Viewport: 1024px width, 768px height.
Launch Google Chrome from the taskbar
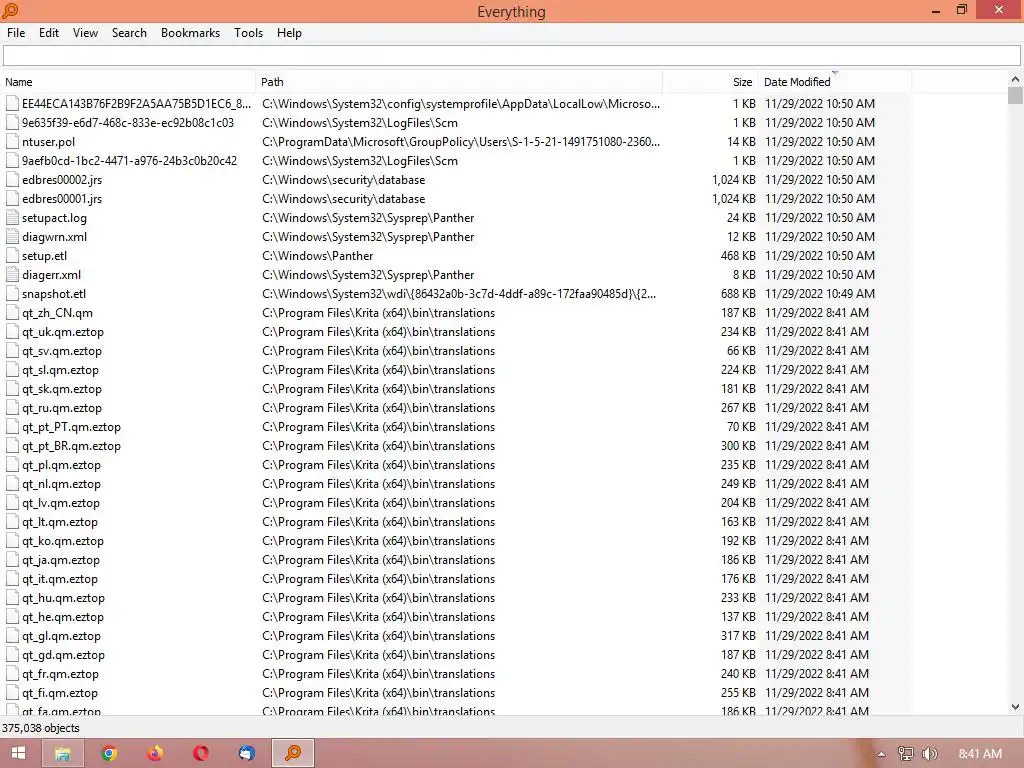pyautogui.click(x=109, y=753)
